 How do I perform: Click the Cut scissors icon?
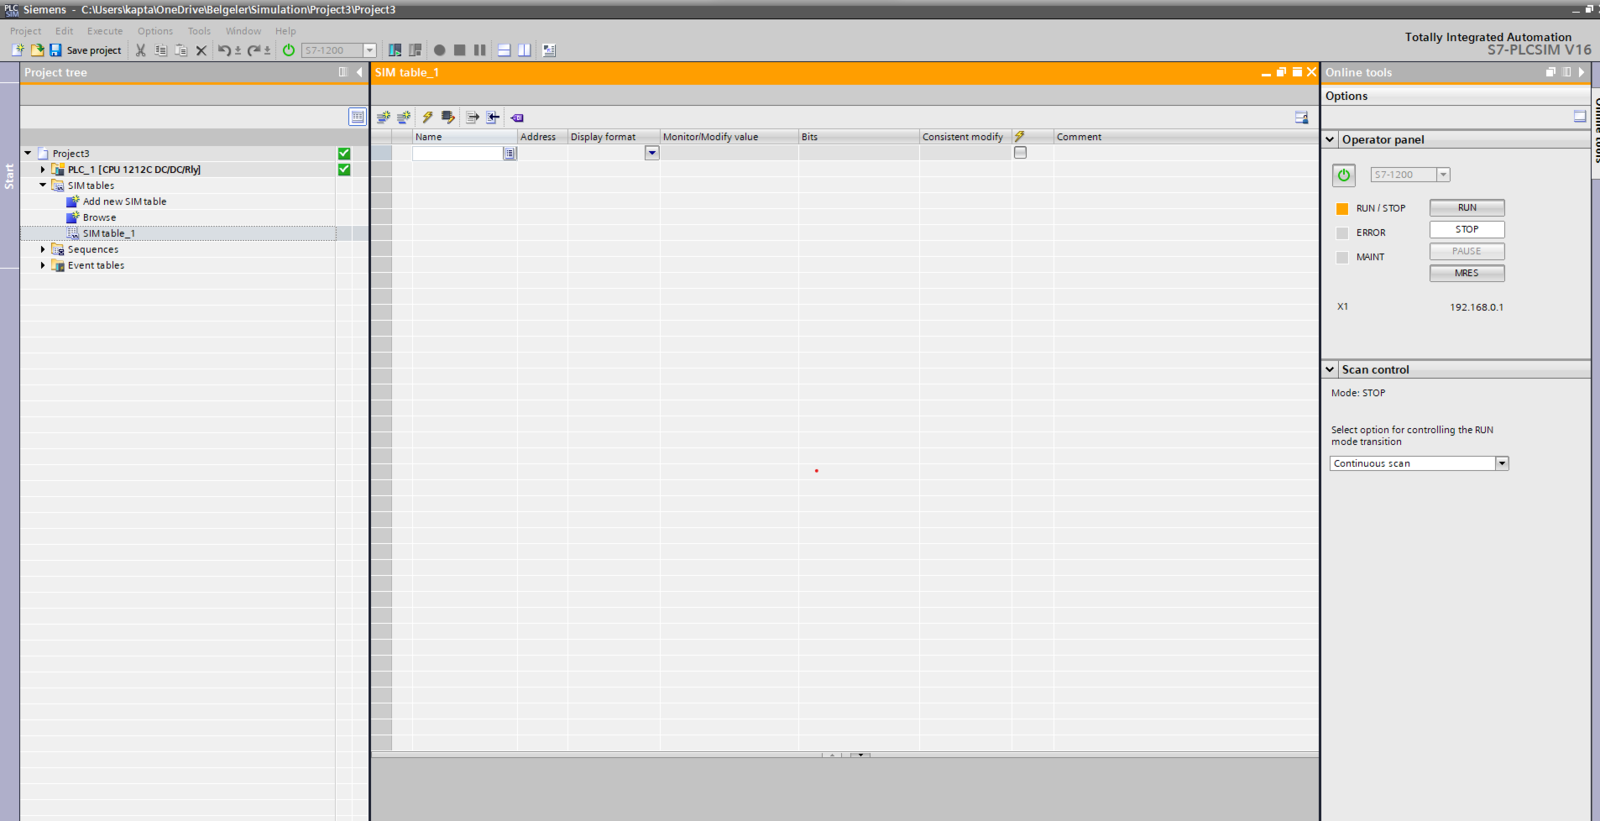pyautogui.click(x=141, y=50)
